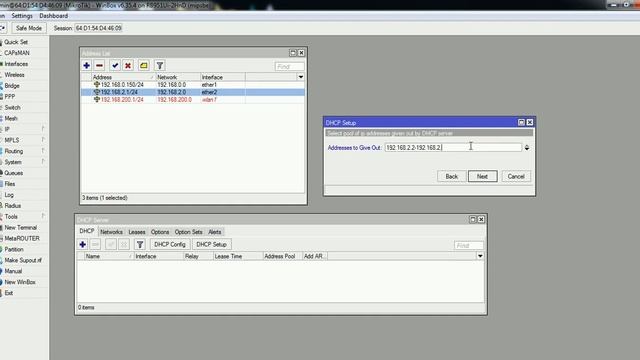Open Radius in sidebar

13,206
